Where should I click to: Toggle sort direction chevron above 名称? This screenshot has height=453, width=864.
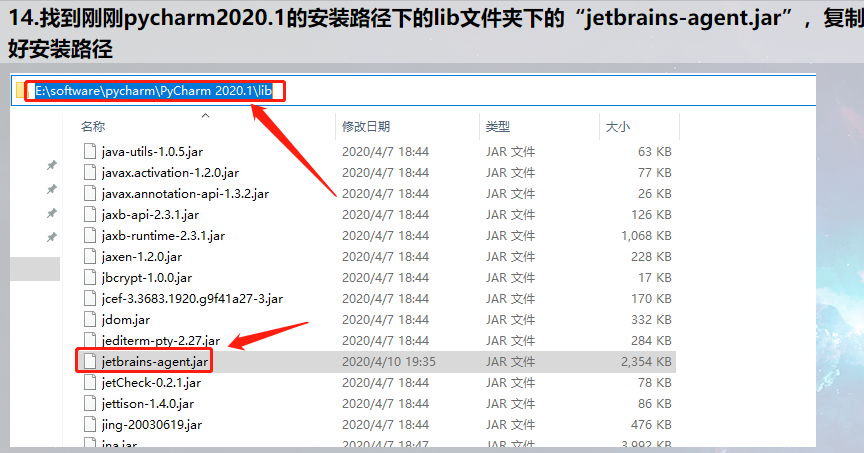(206, 115)
